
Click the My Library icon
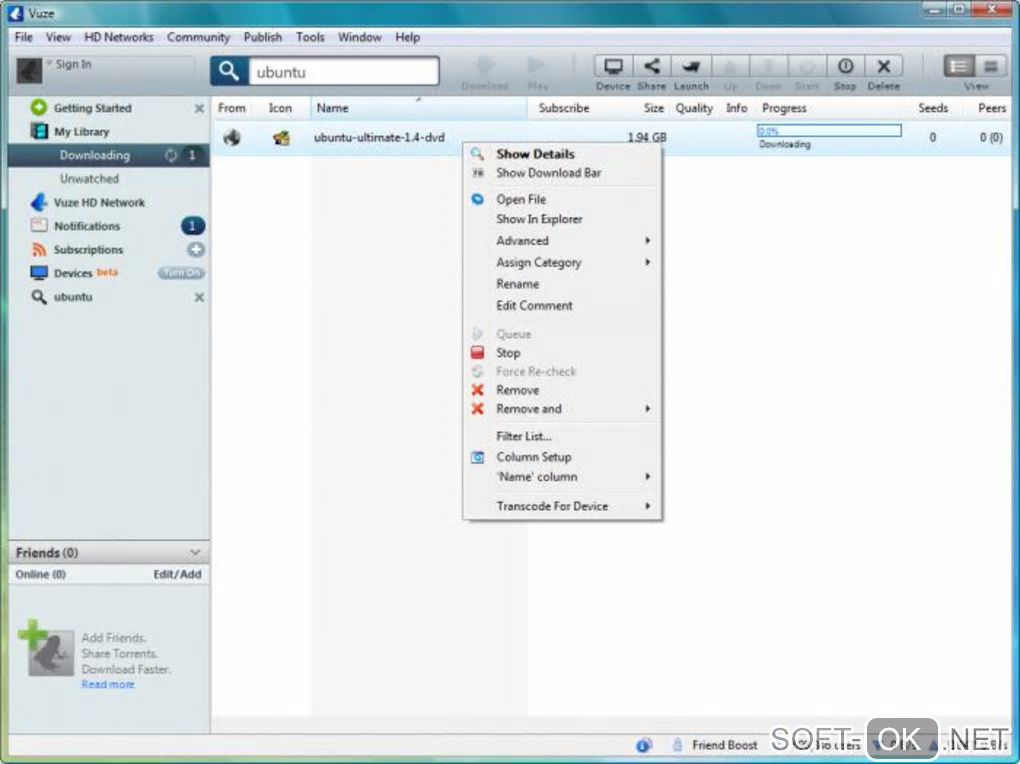coord(39,131)
